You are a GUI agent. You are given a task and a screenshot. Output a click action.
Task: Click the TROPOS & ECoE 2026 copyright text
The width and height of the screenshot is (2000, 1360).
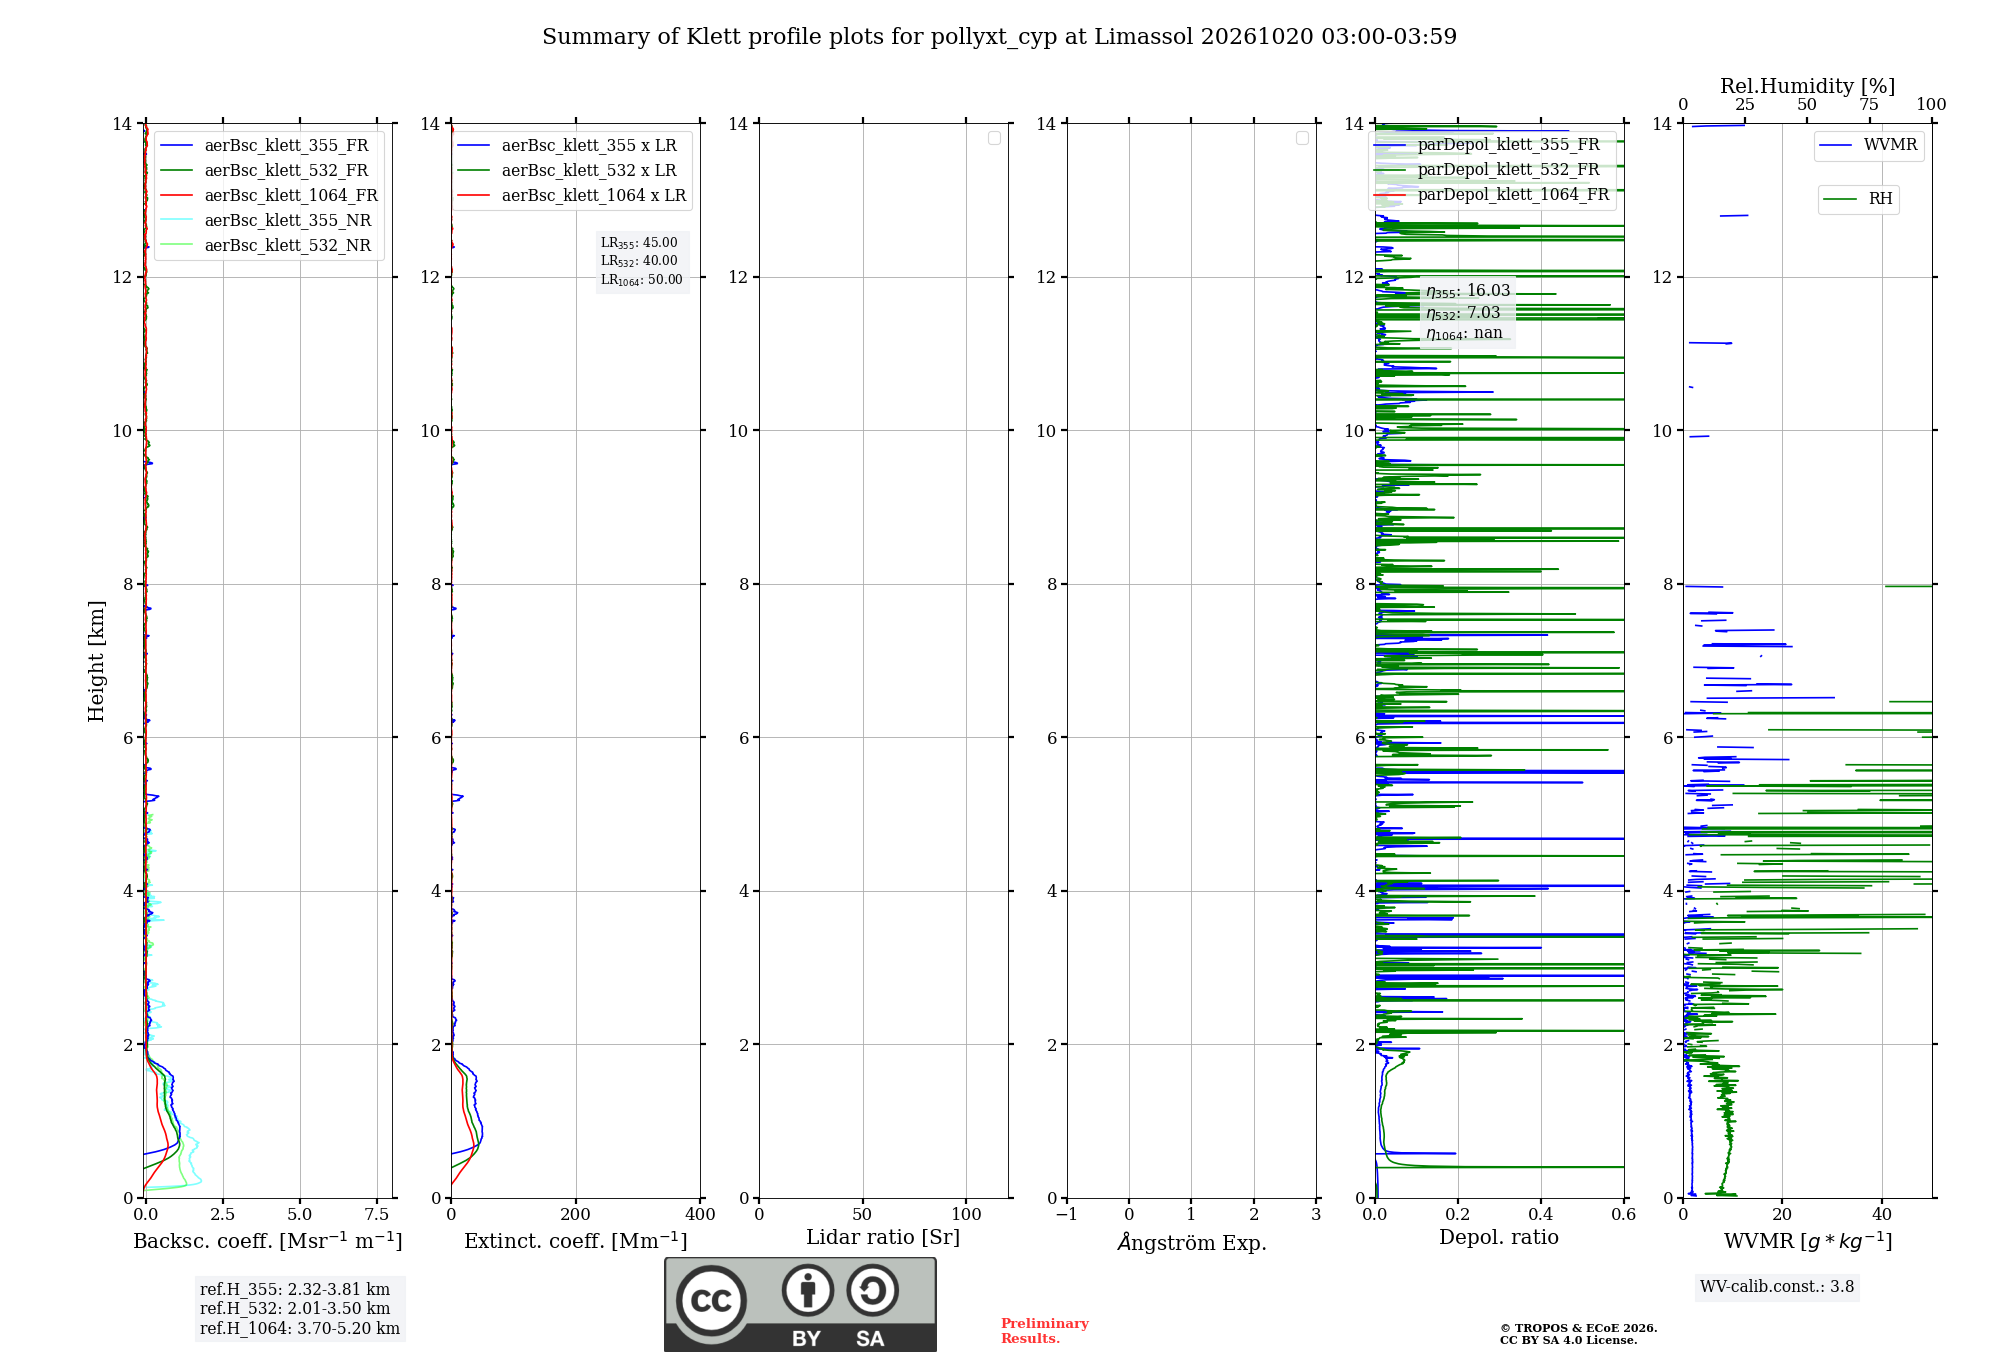click(x=1578, y=1328)
